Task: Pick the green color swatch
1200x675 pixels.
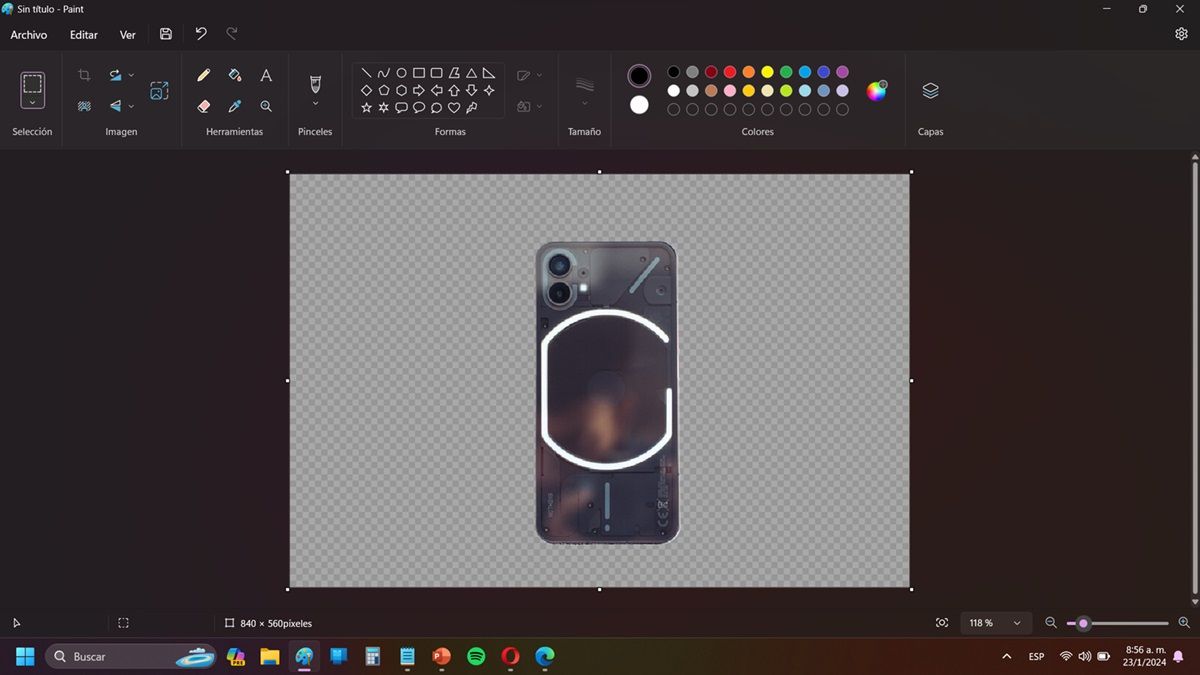Action: [786, 72]
